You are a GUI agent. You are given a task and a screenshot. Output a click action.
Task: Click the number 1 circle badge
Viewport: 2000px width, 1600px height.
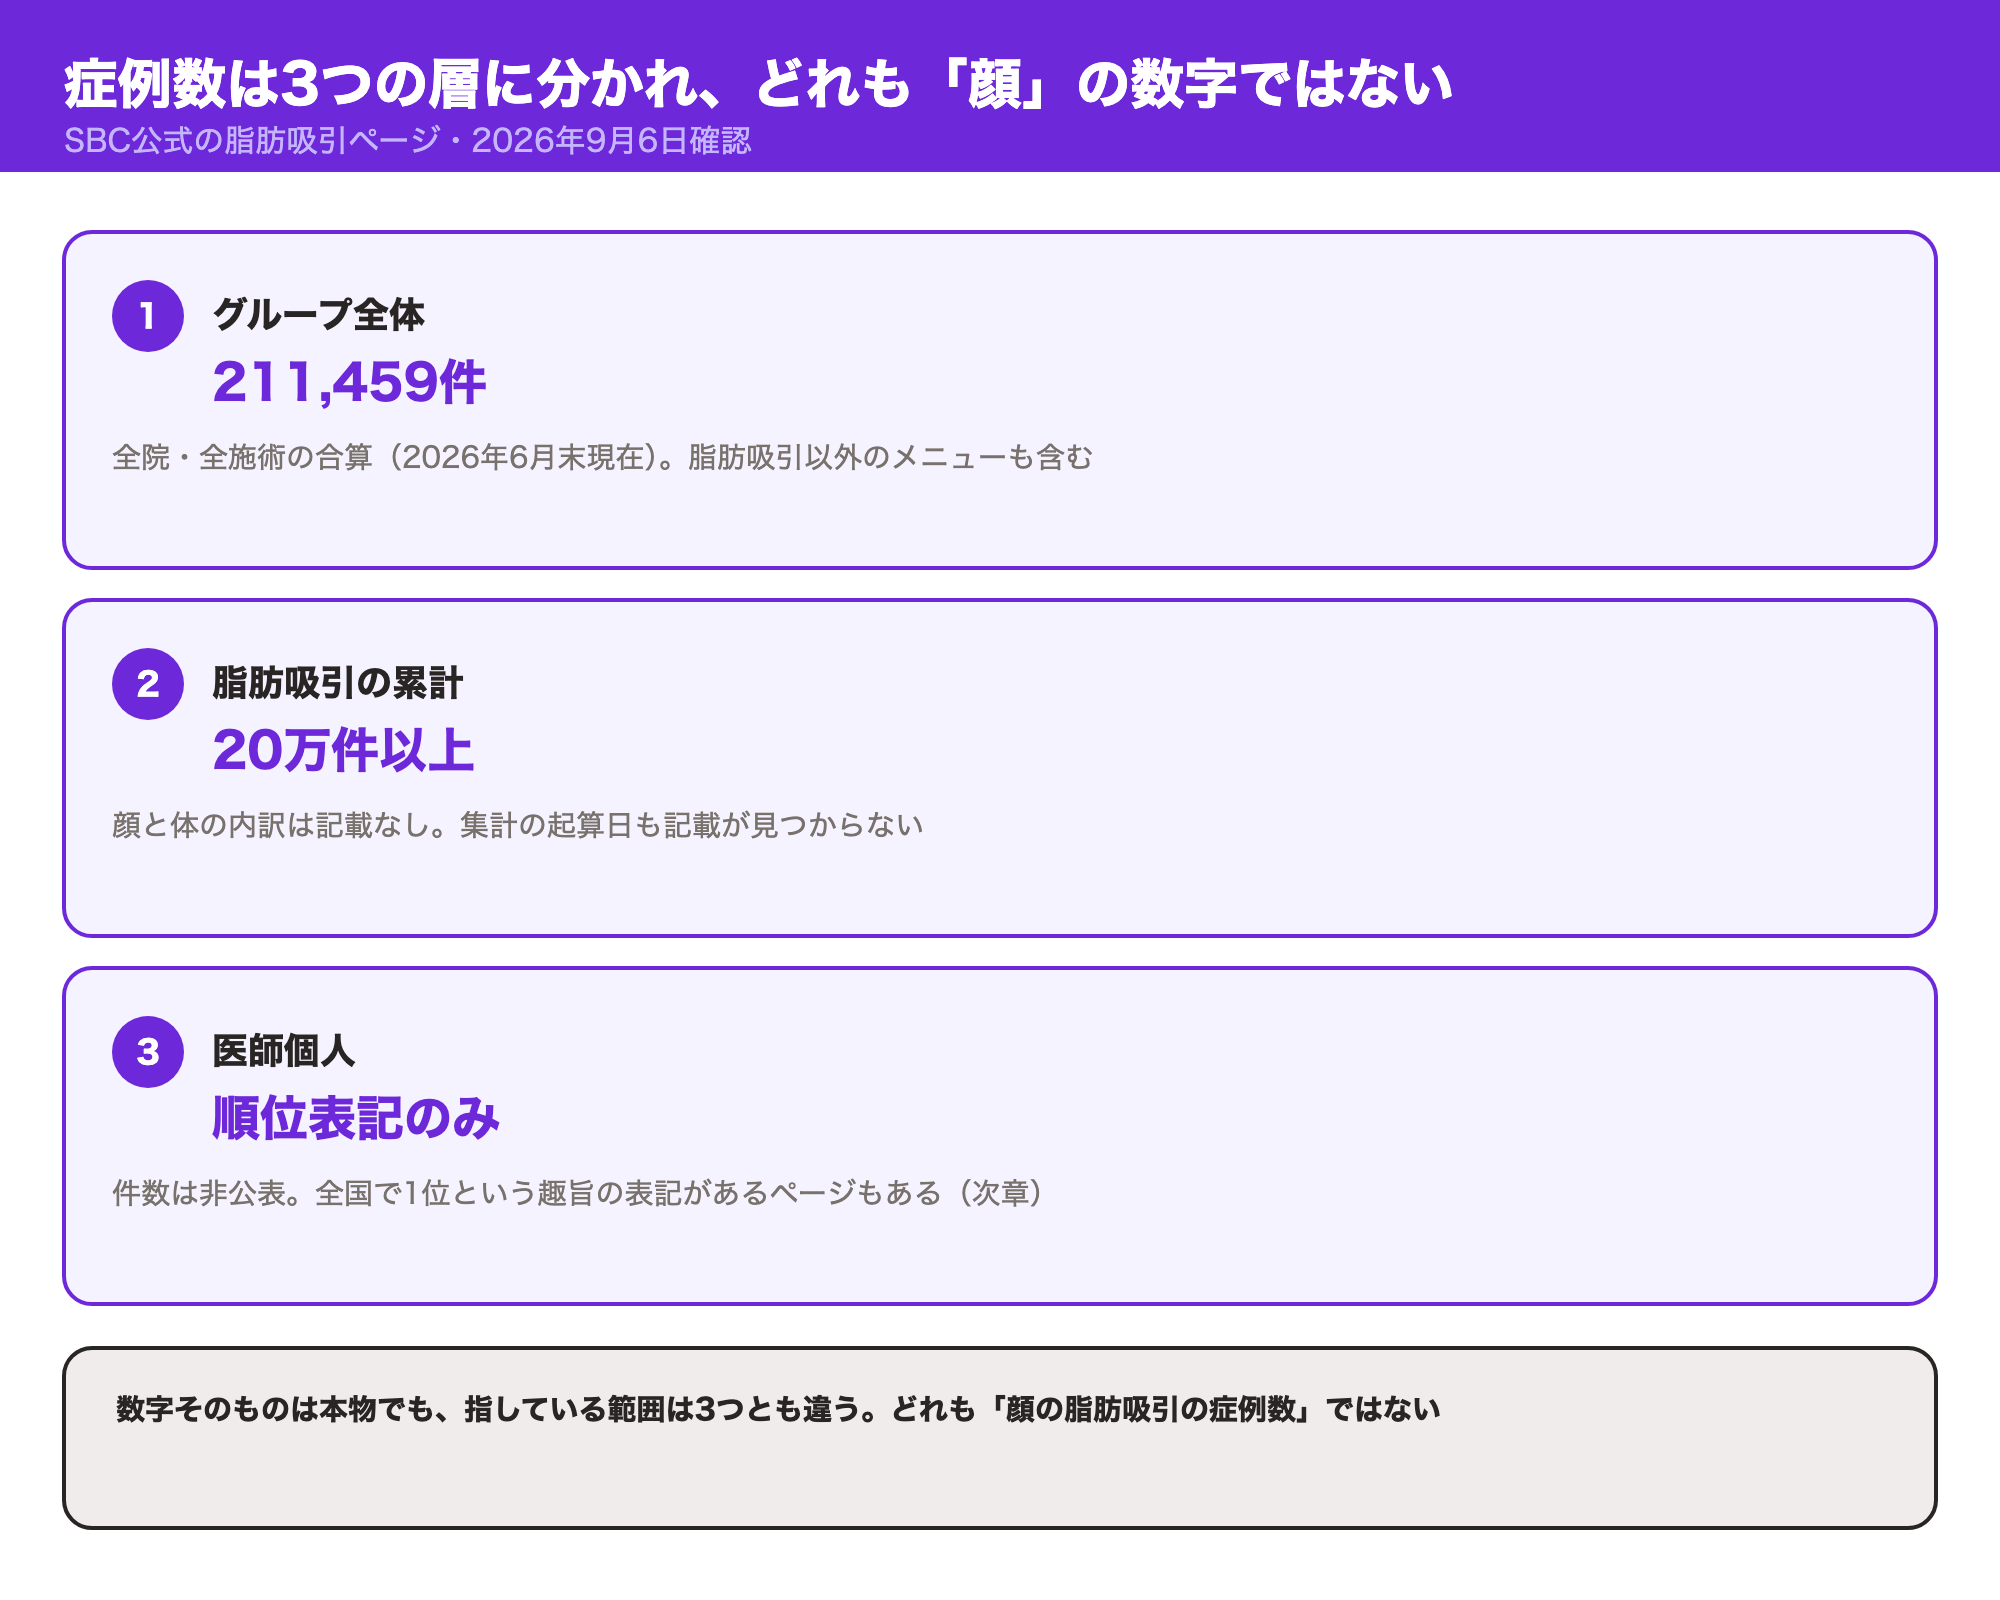coord(148,316)
